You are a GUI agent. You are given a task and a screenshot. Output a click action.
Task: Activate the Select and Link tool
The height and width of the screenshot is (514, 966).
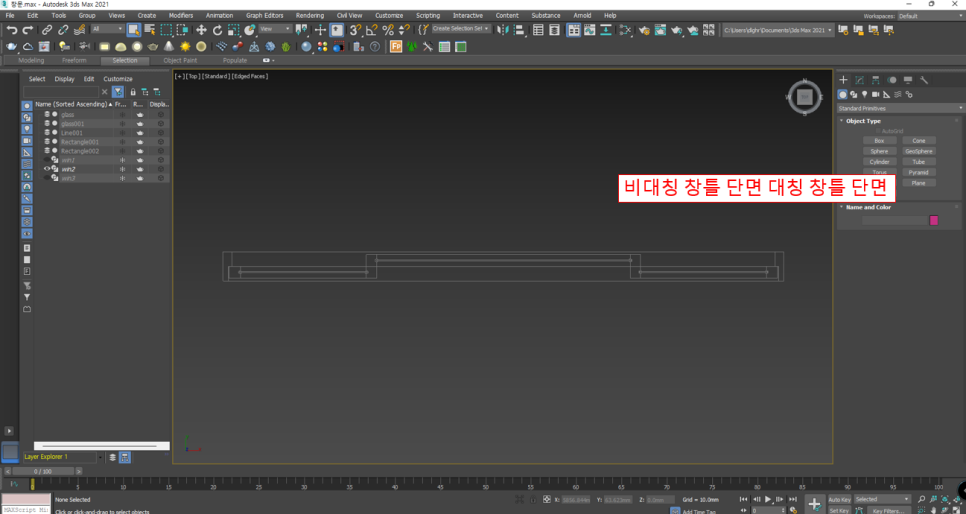pyautogui.click(x=47, y=30)
